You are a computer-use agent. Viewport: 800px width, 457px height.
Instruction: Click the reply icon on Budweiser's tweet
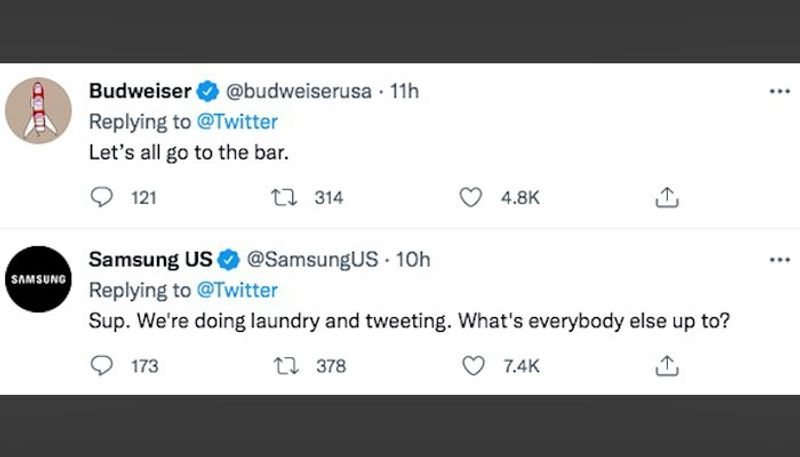tap(102, 198)
